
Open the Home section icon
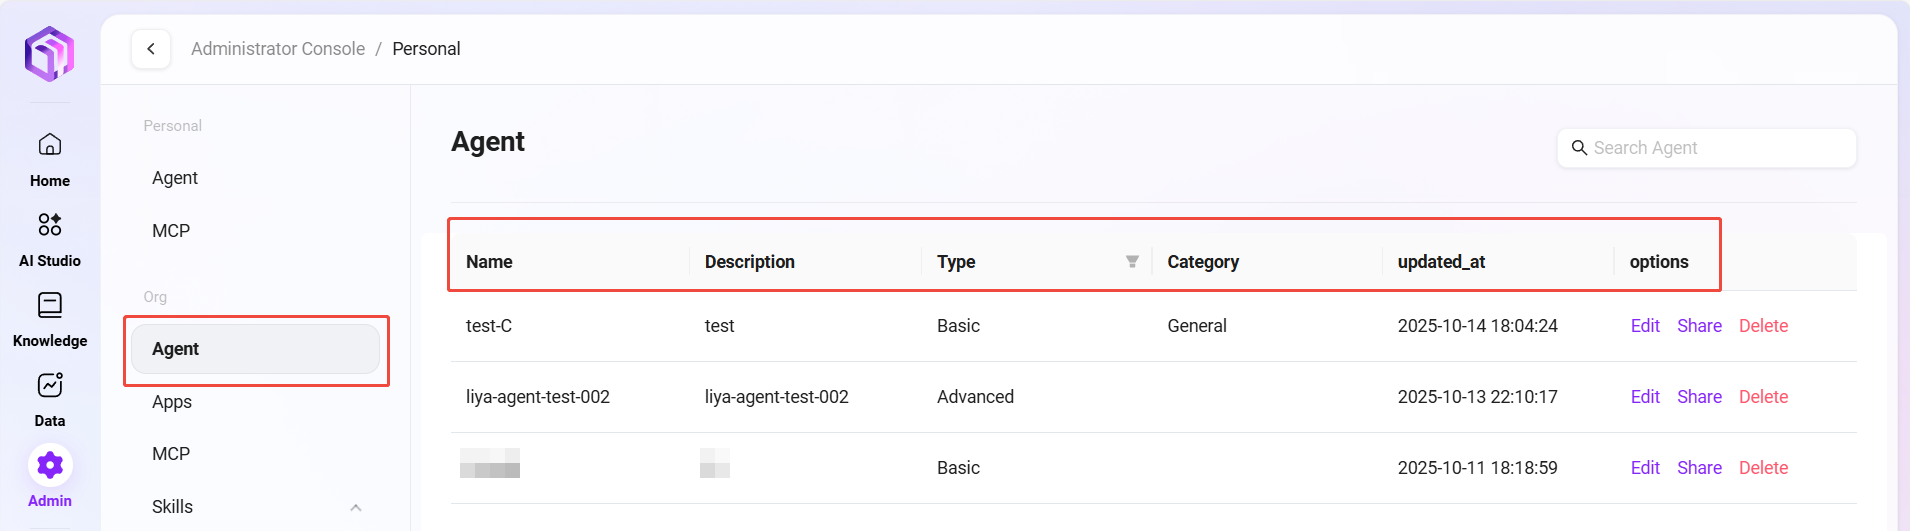(x=50, y=145)
